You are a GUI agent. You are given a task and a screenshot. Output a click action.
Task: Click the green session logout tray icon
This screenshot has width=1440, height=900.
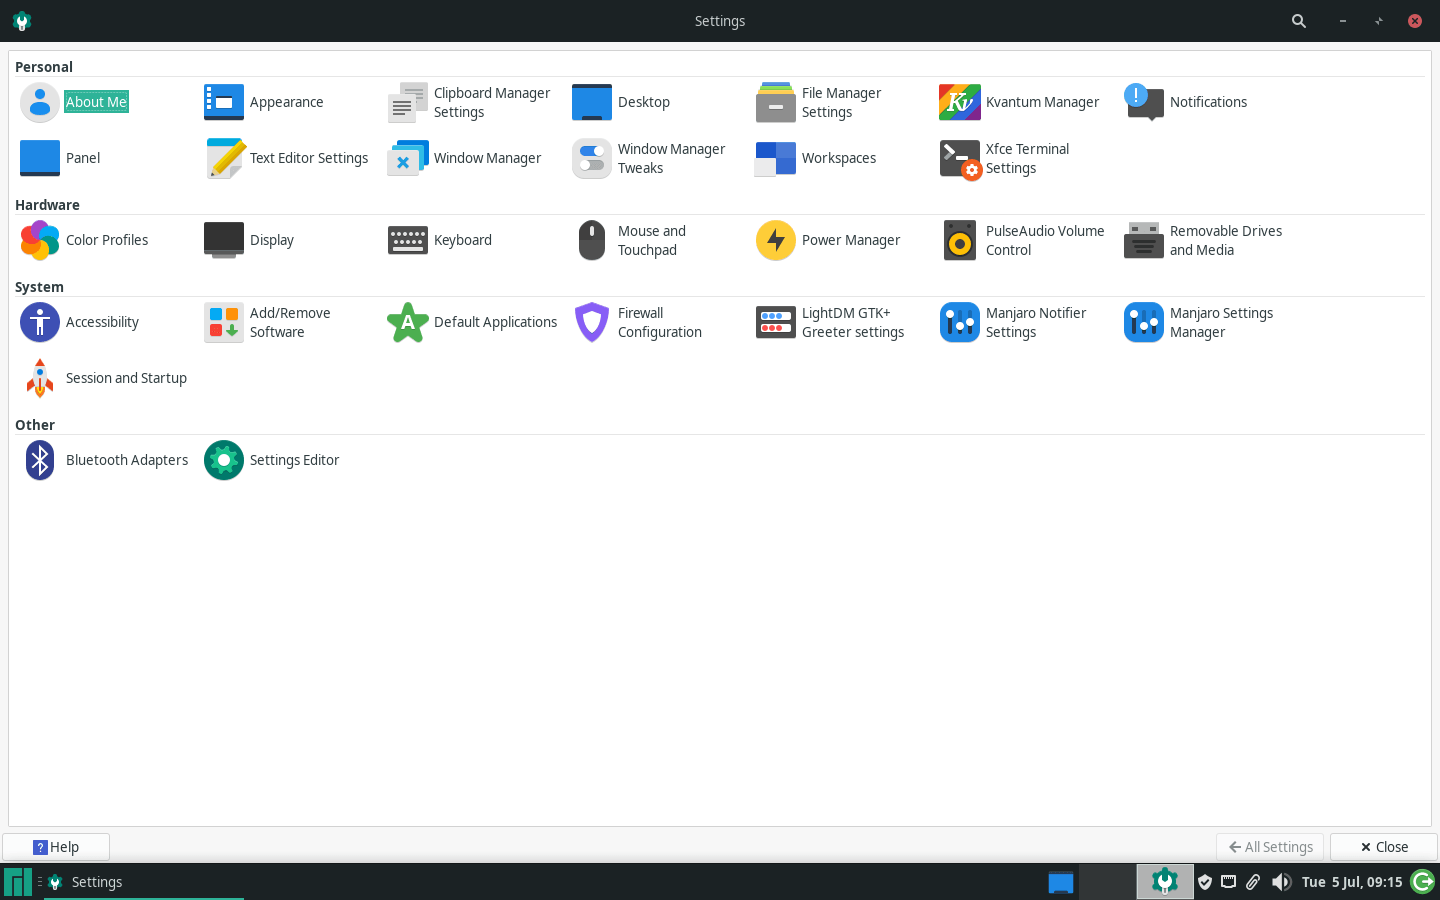pos(1423,881)
